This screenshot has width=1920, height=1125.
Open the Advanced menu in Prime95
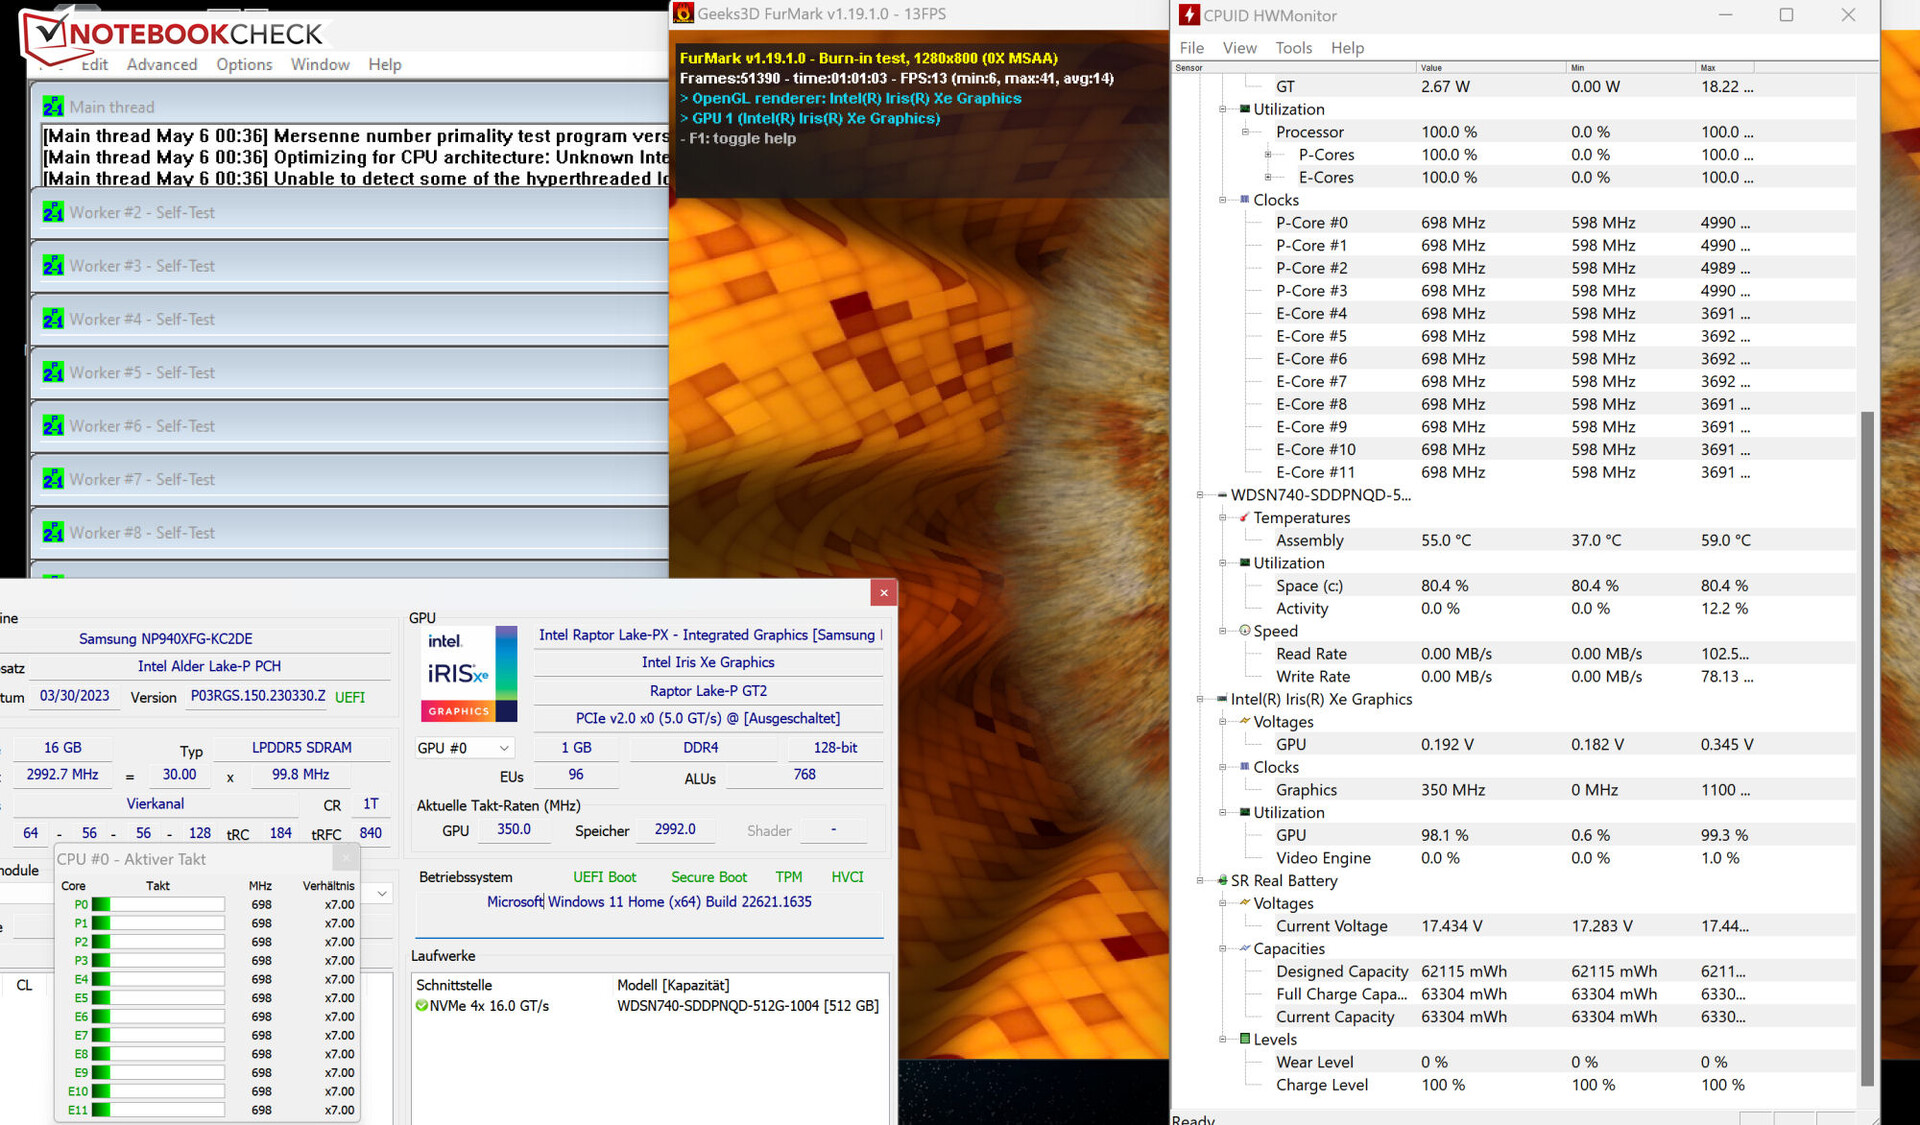161,64
